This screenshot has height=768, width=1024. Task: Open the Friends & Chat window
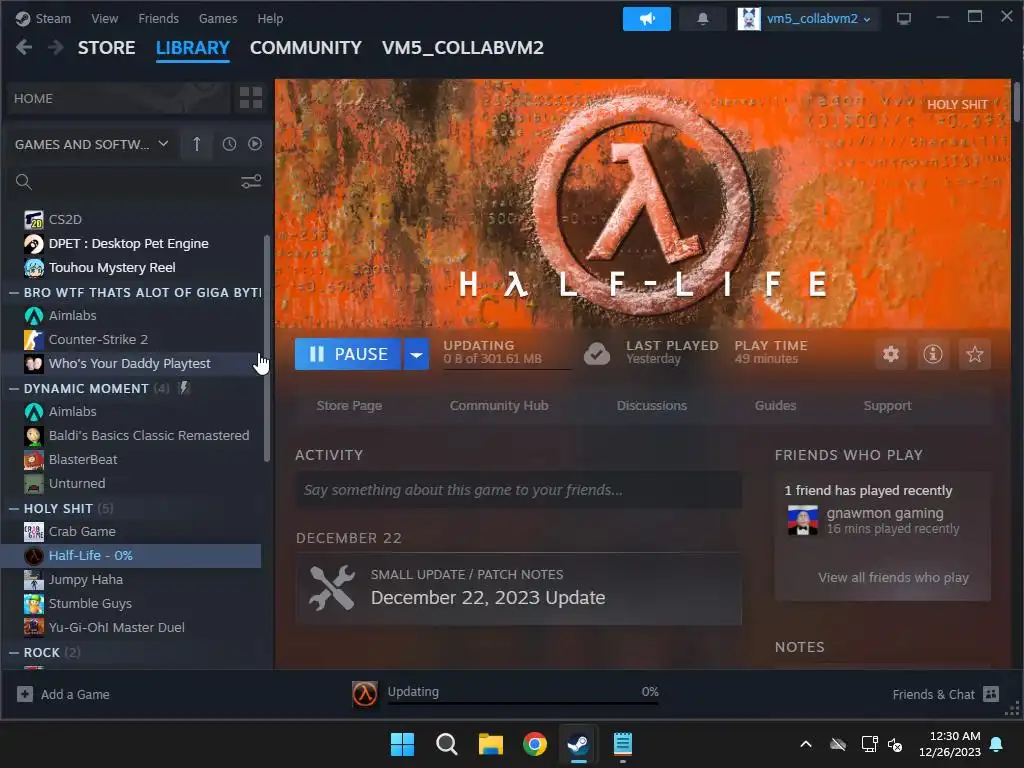tap(945, 694)
